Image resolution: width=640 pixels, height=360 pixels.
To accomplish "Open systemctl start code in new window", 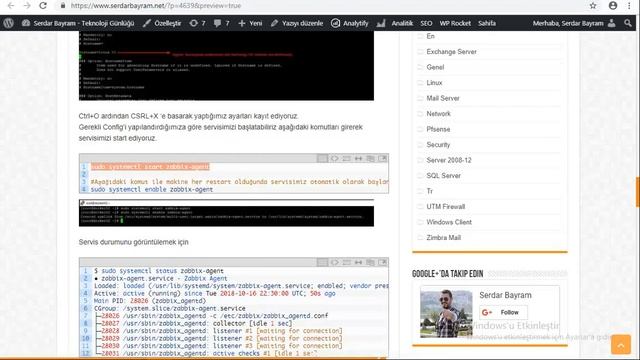I will point(382,158).
